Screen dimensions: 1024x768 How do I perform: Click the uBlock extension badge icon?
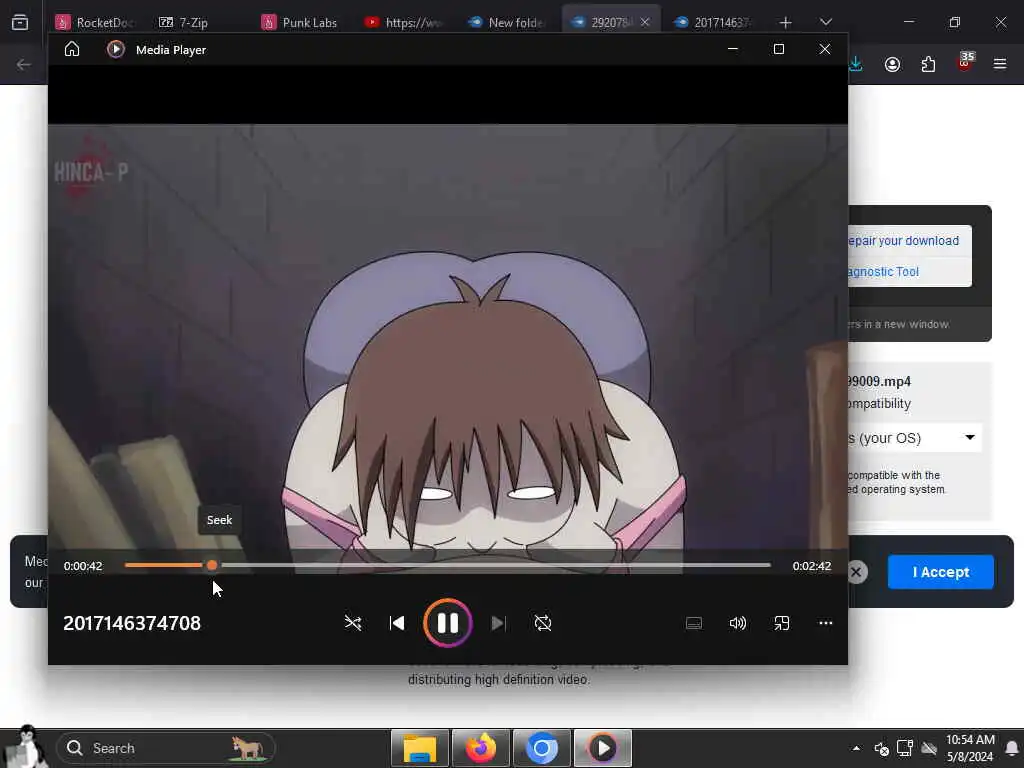(965, 62)
